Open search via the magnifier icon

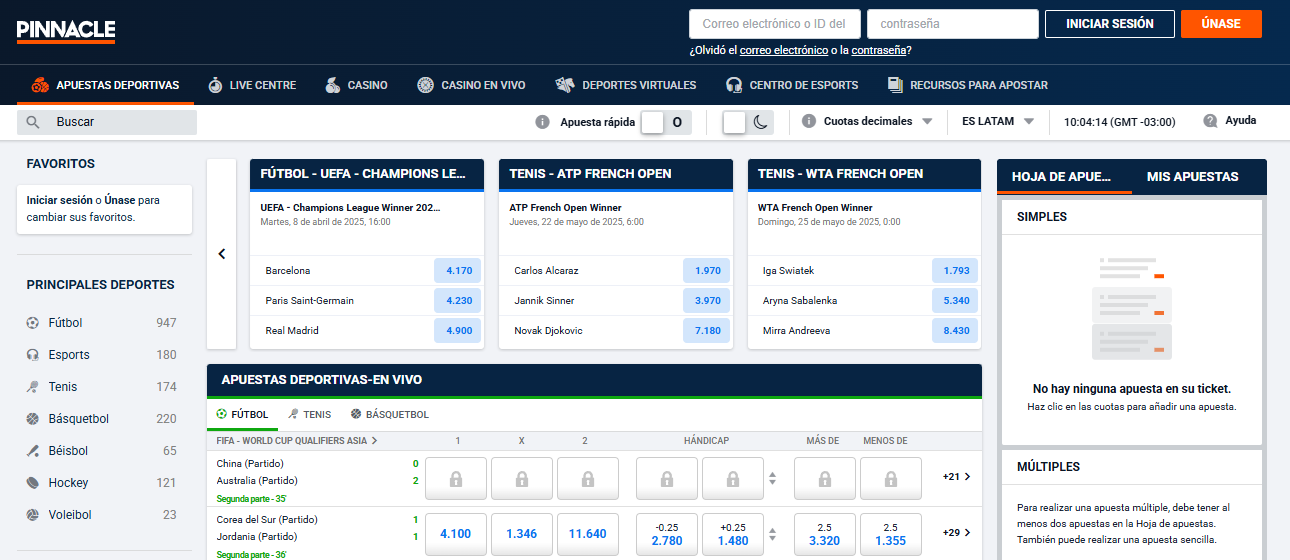tap(33, 122)
